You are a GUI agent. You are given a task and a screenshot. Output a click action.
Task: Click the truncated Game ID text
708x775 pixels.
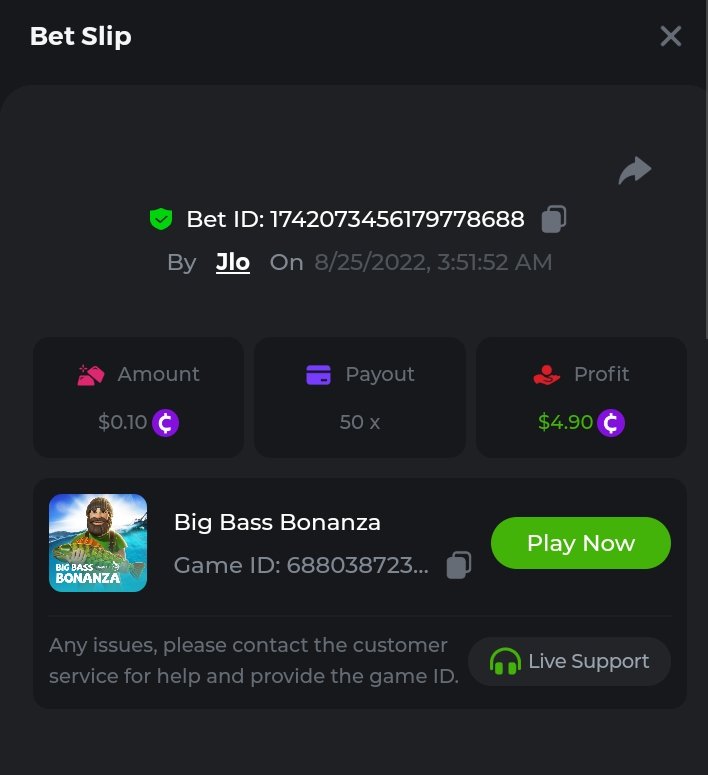(301, 566)
